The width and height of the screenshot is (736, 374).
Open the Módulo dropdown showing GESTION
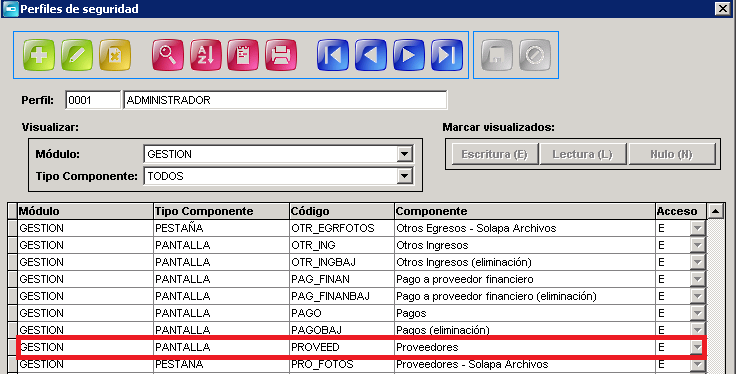[x=404, y=154]
